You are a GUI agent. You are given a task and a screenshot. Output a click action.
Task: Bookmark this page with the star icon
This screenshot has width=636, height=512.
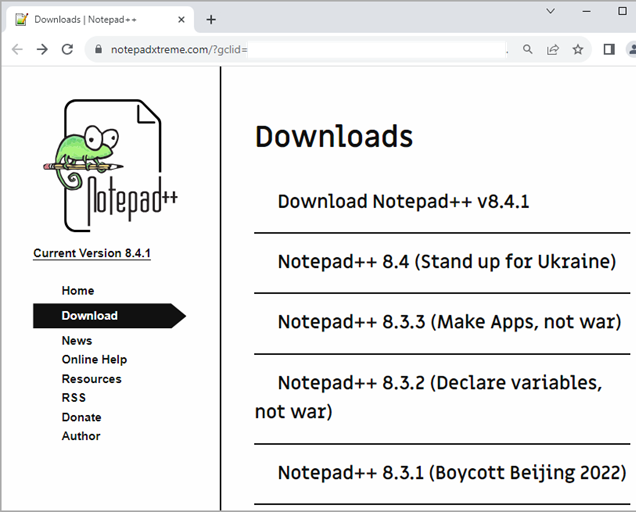tap(578, 49)
